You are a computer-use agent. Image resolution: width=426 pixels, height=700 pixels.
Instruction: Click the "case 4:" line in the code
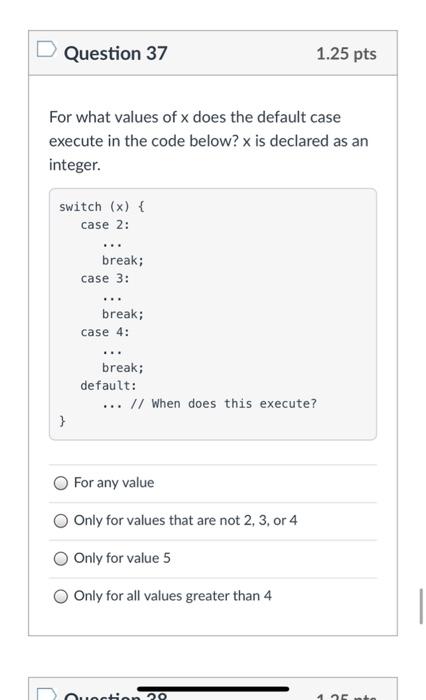tap(105, 332)
